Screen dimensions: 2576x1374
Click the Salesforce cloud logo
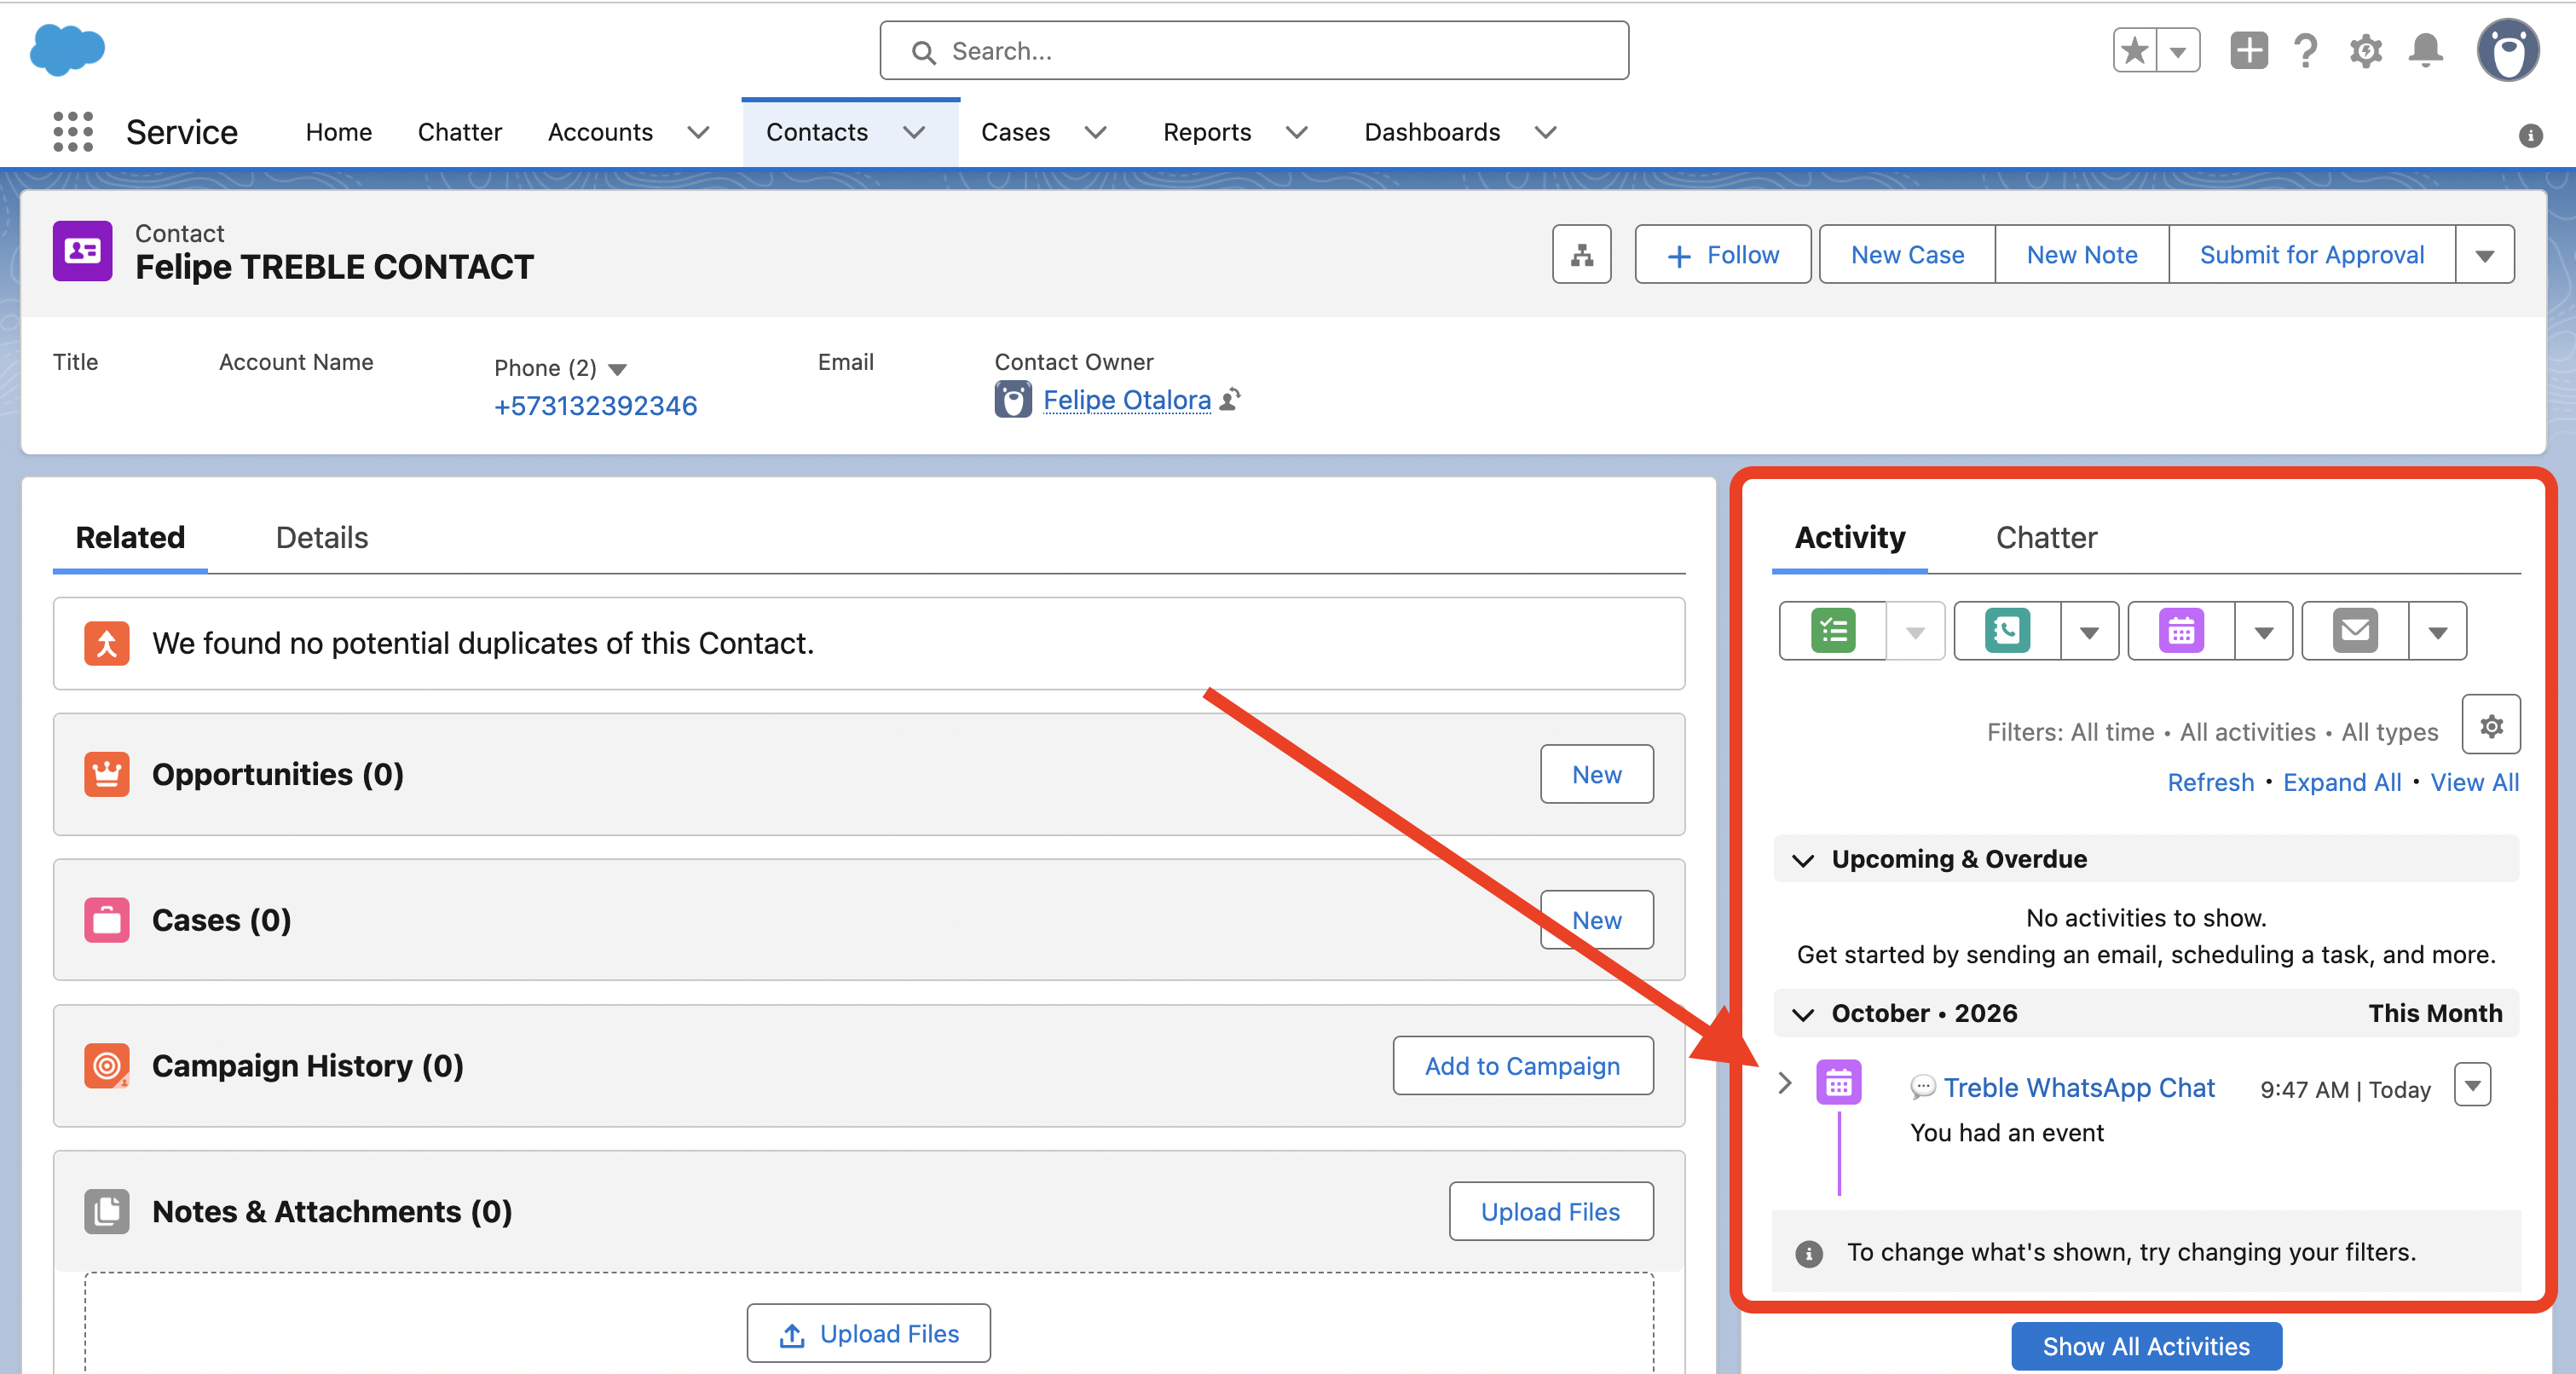click(67, 50)
